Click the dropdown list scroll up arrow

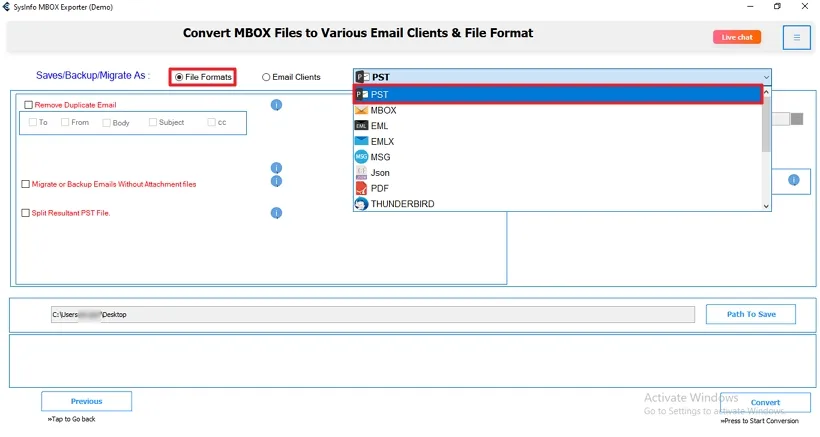pyautogui.click(x=766, y=91)
